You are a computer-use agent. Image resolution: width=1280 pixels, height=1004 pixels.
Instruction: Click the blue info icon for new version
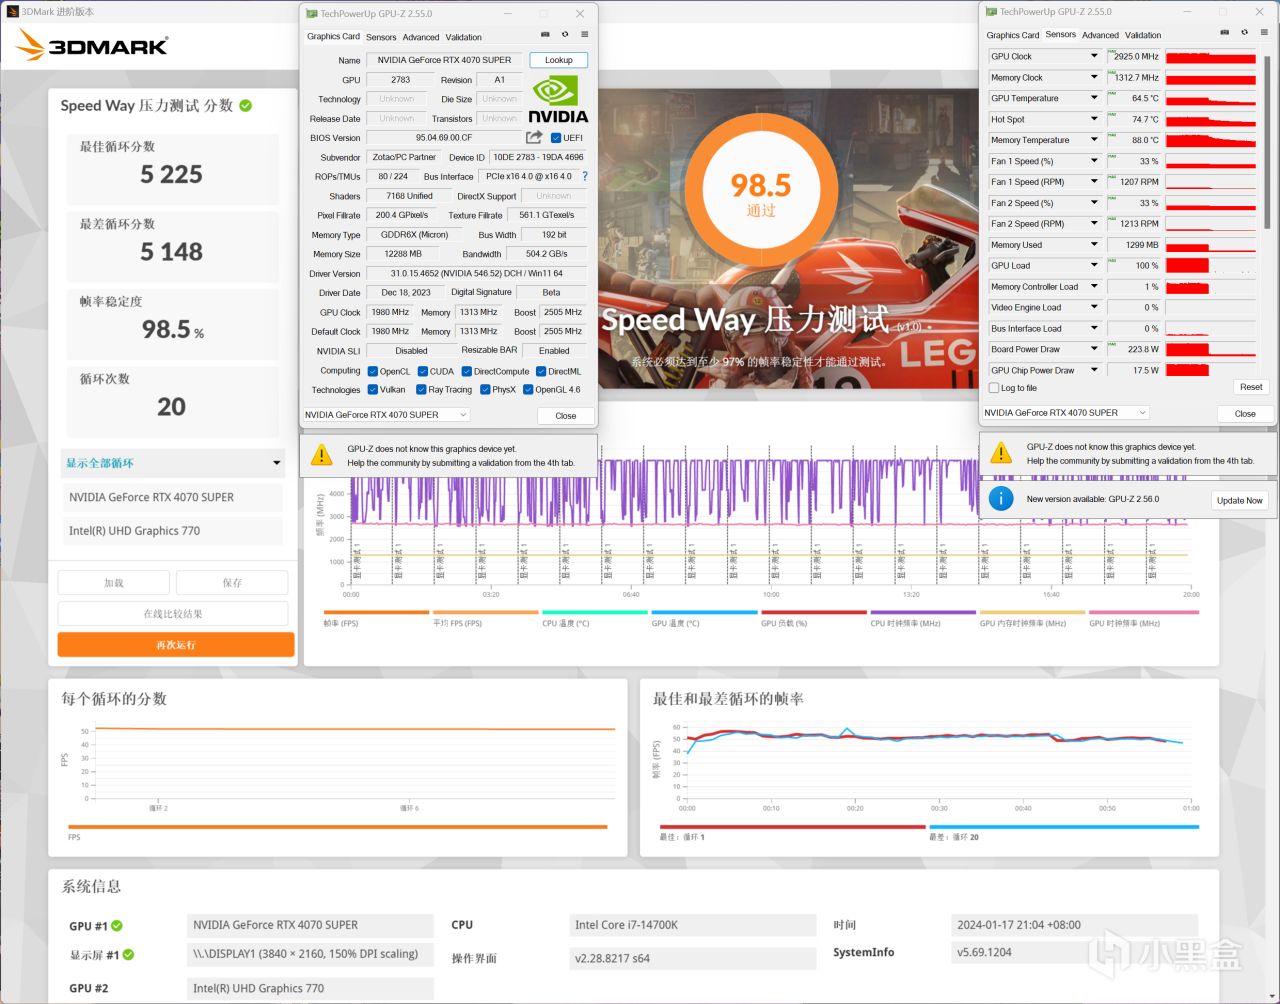coord(1001,498)
